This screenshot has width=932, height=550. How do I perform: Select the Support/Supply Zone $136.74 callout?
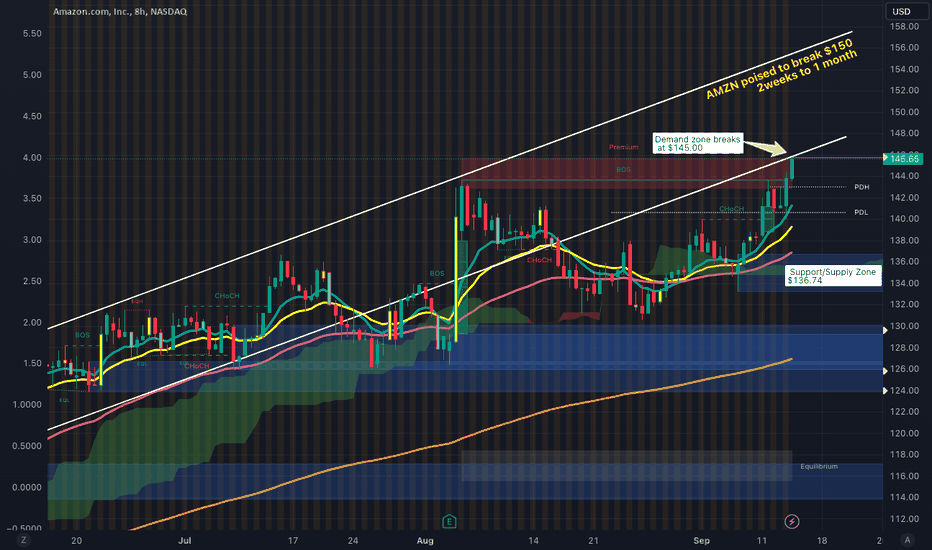833,276
